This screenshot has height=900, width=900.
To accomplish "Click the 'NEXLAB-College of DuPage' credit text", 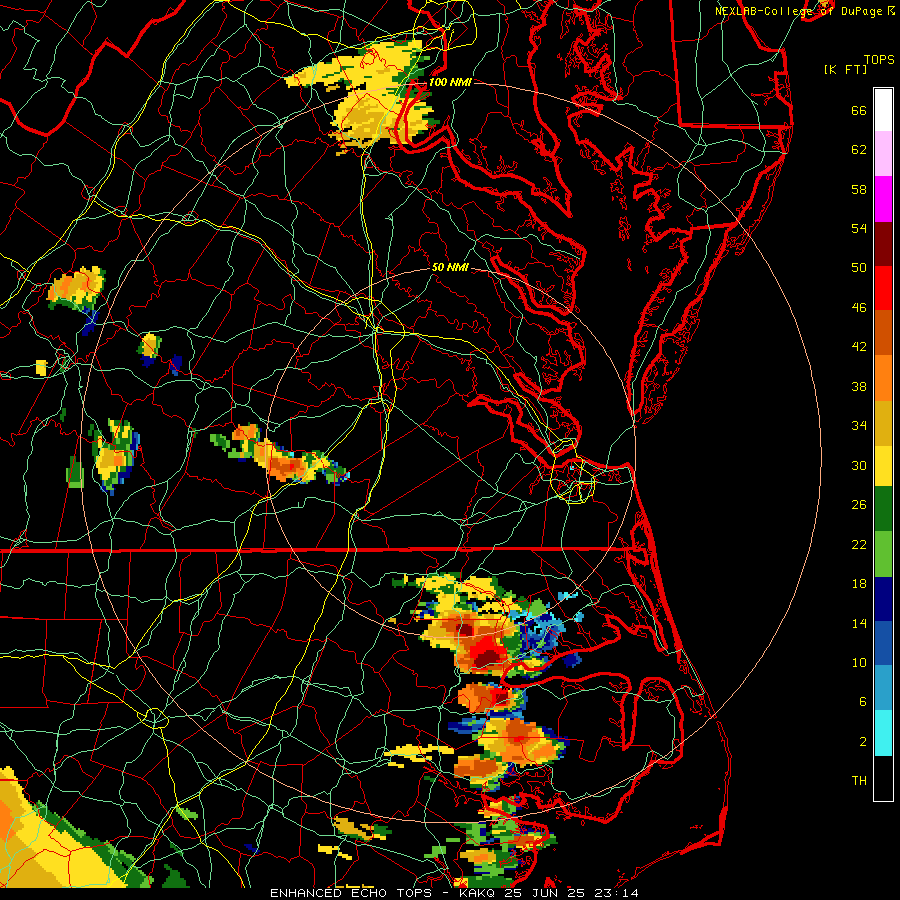I will (798, 11).
